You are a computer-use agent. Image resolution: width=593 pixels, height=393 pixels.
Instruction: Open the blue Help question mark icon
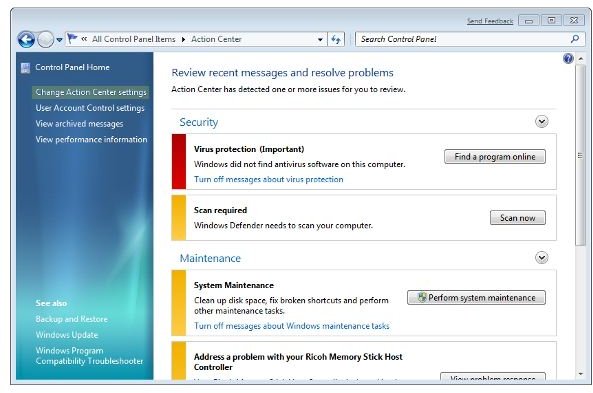coord(568,59)
